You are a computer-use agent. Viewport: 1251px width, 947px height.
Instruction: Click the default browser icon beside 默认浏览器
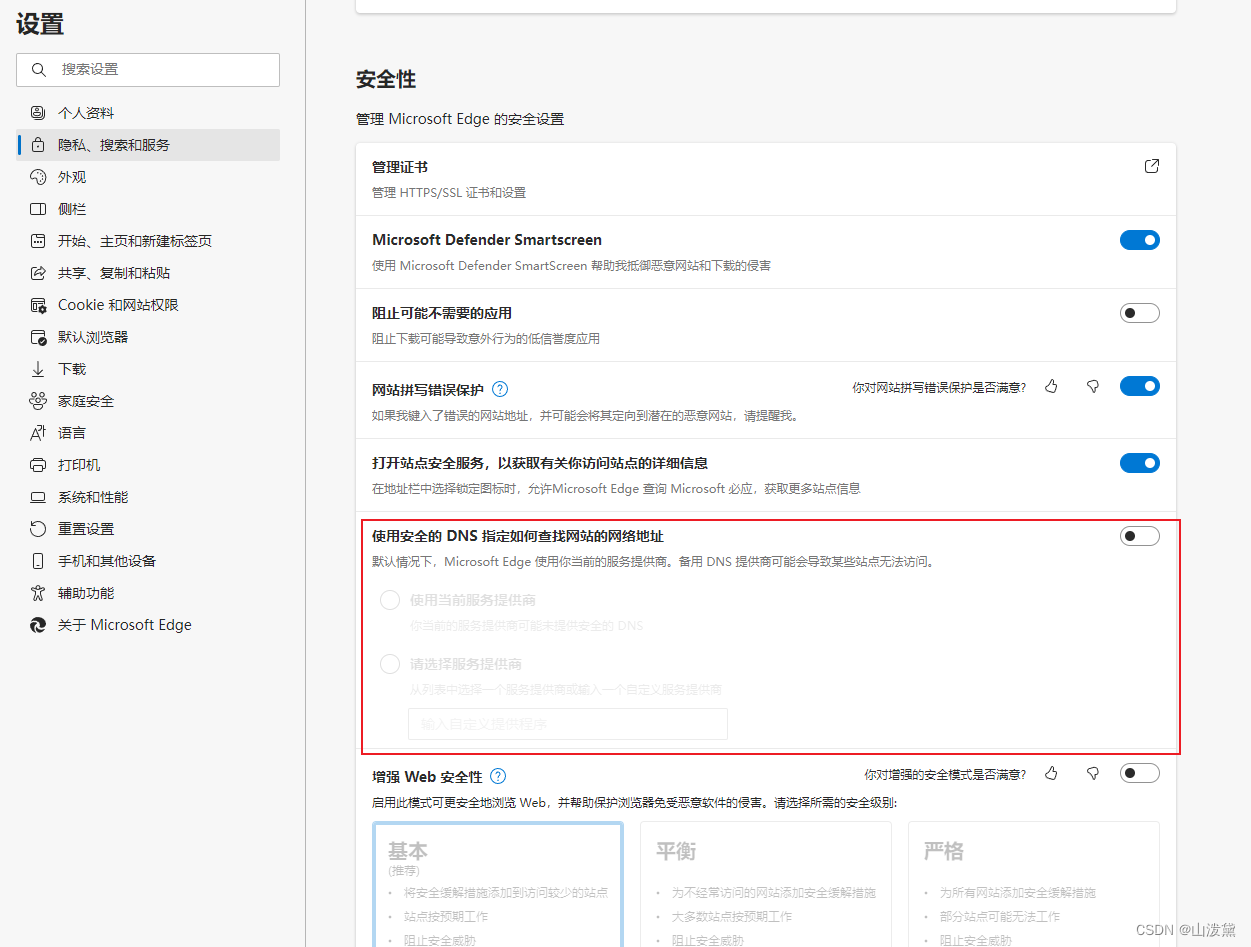pos(38,337)
